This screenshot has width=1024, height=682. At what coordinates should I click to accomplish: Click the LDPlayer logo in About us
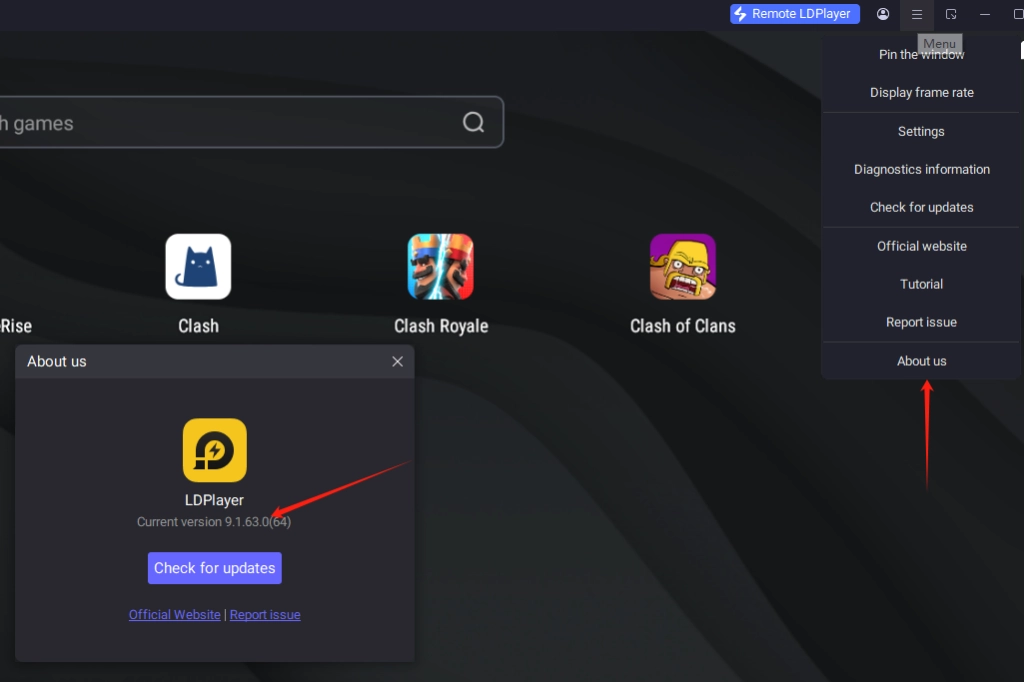215,450
